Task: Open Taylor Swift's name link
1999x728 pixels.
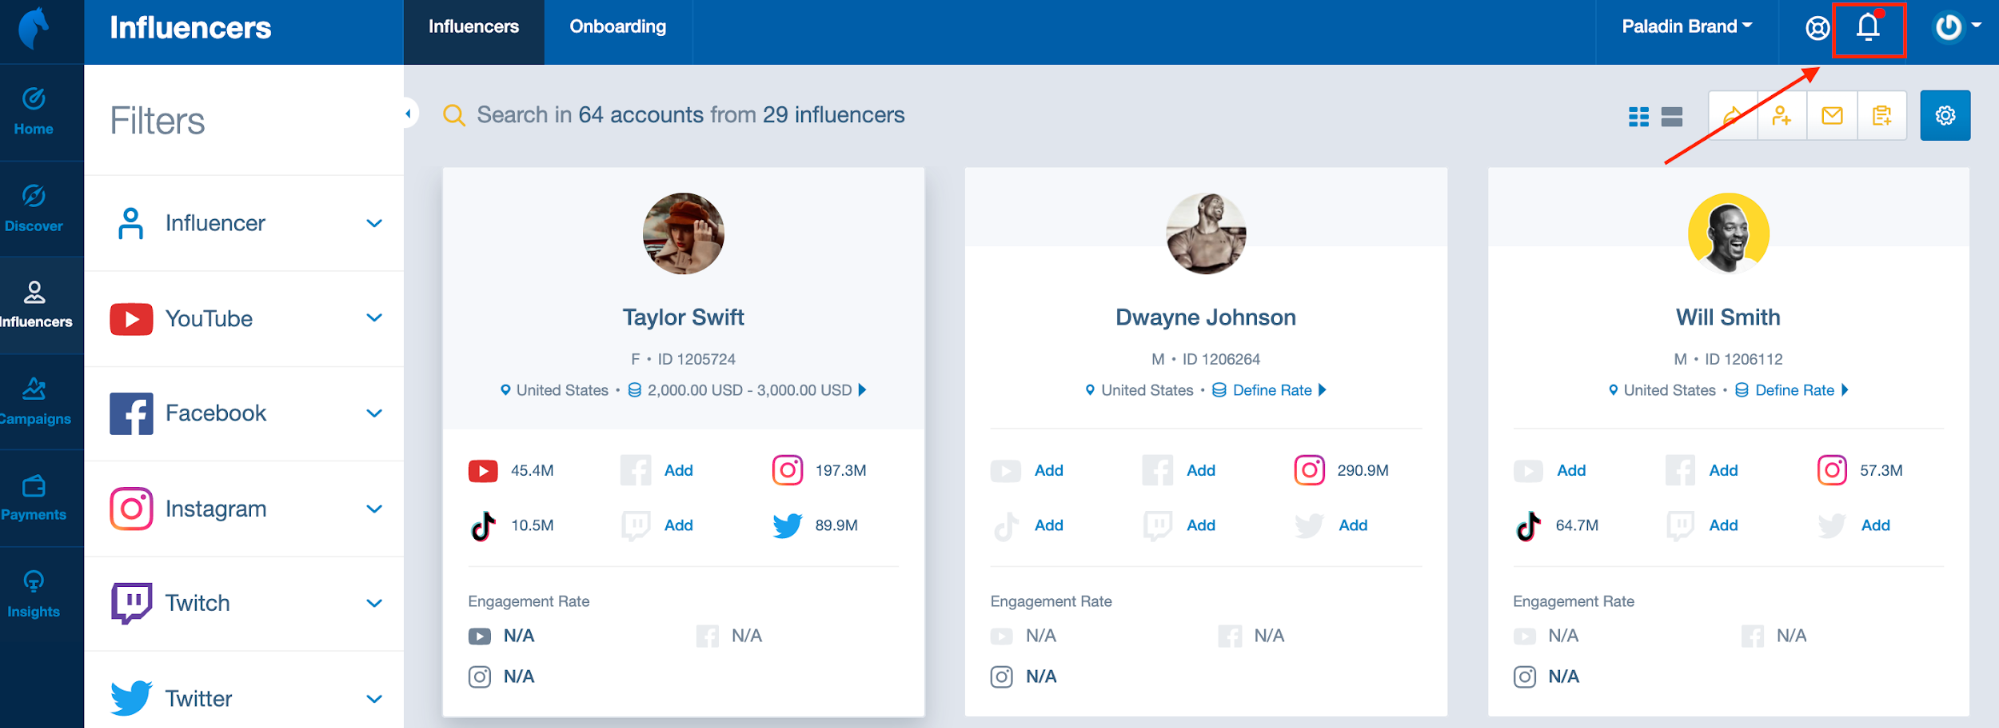Action: tap(683, 318)
